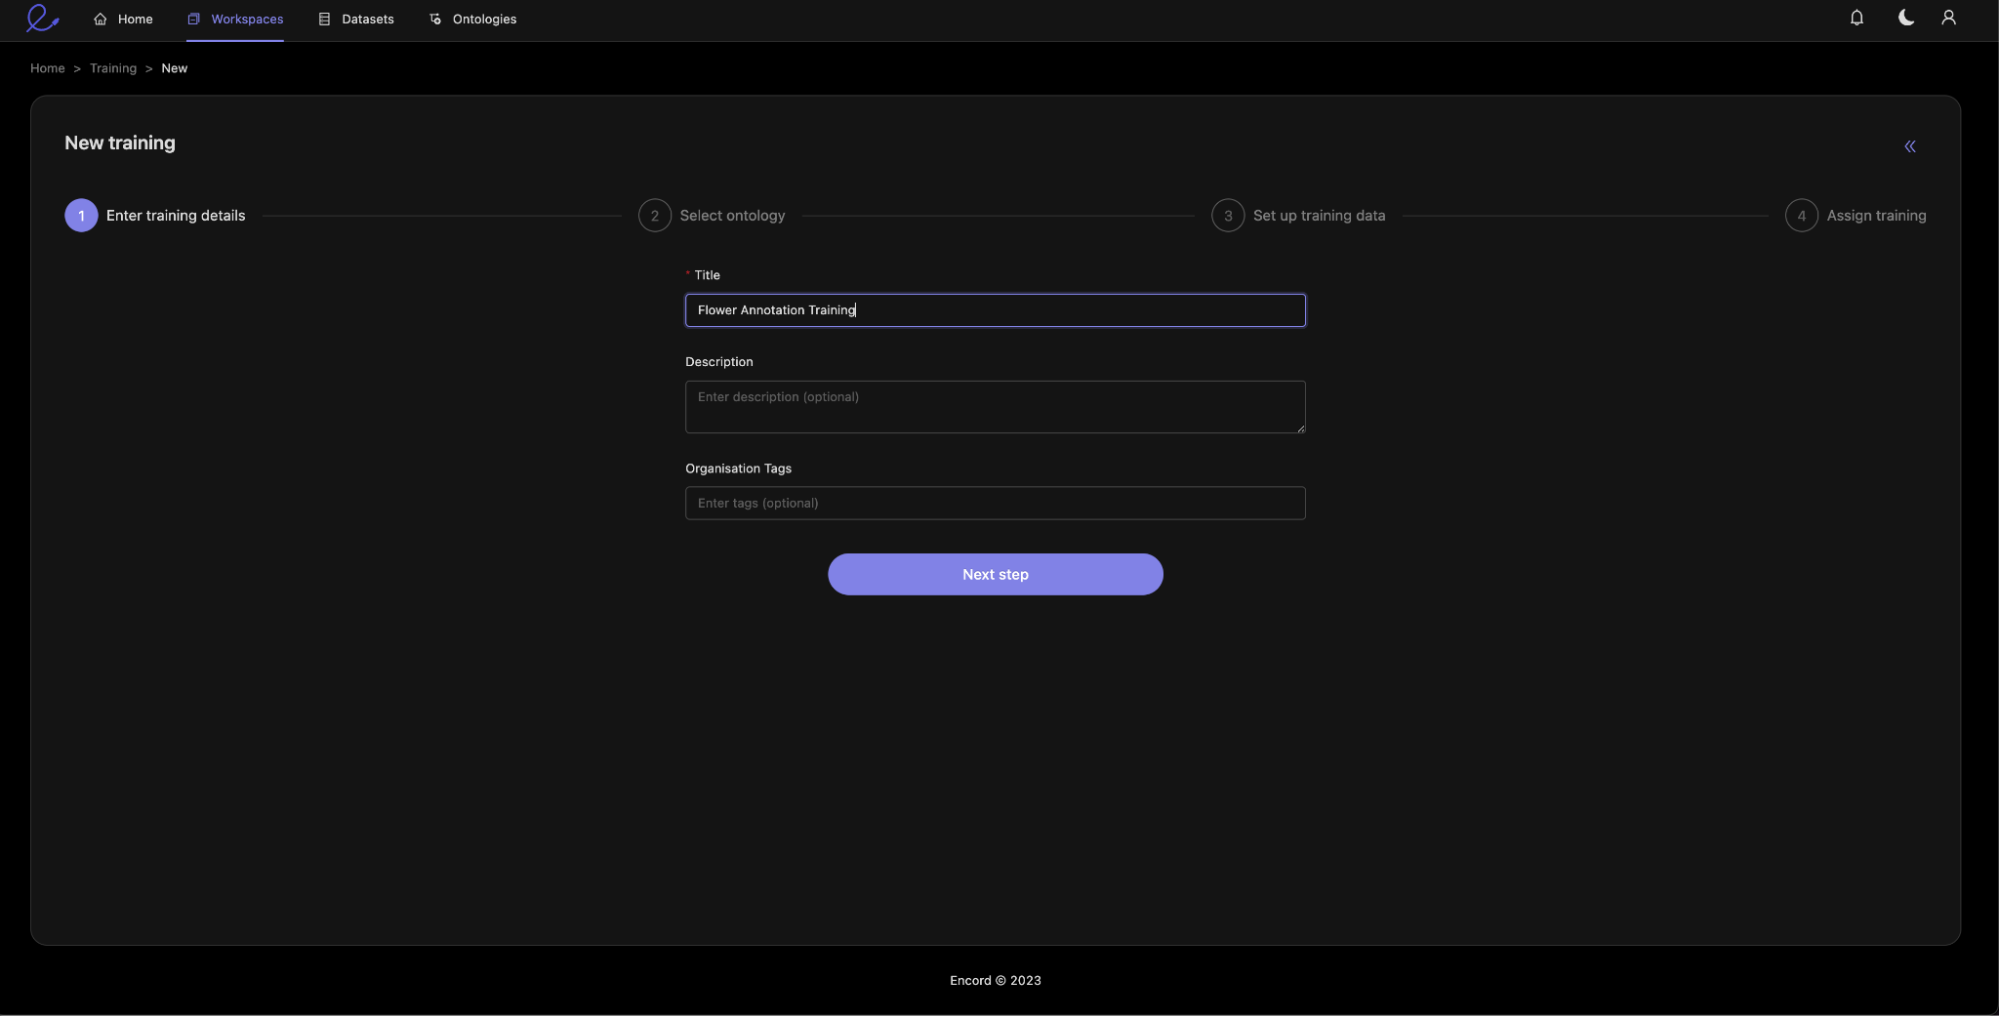Click the Select ontology step label
The image size is (1999, 1017).
coord(732,215)
